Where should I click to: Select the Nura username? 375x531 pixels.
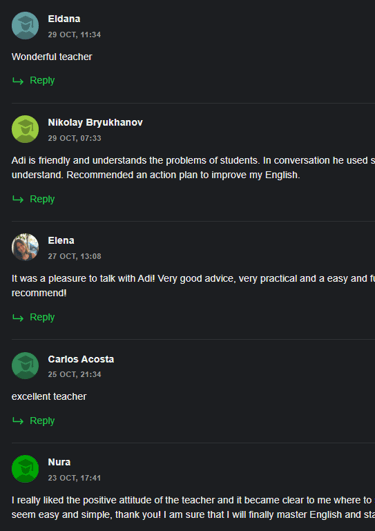pyautogui.click(x=59, y=462)
